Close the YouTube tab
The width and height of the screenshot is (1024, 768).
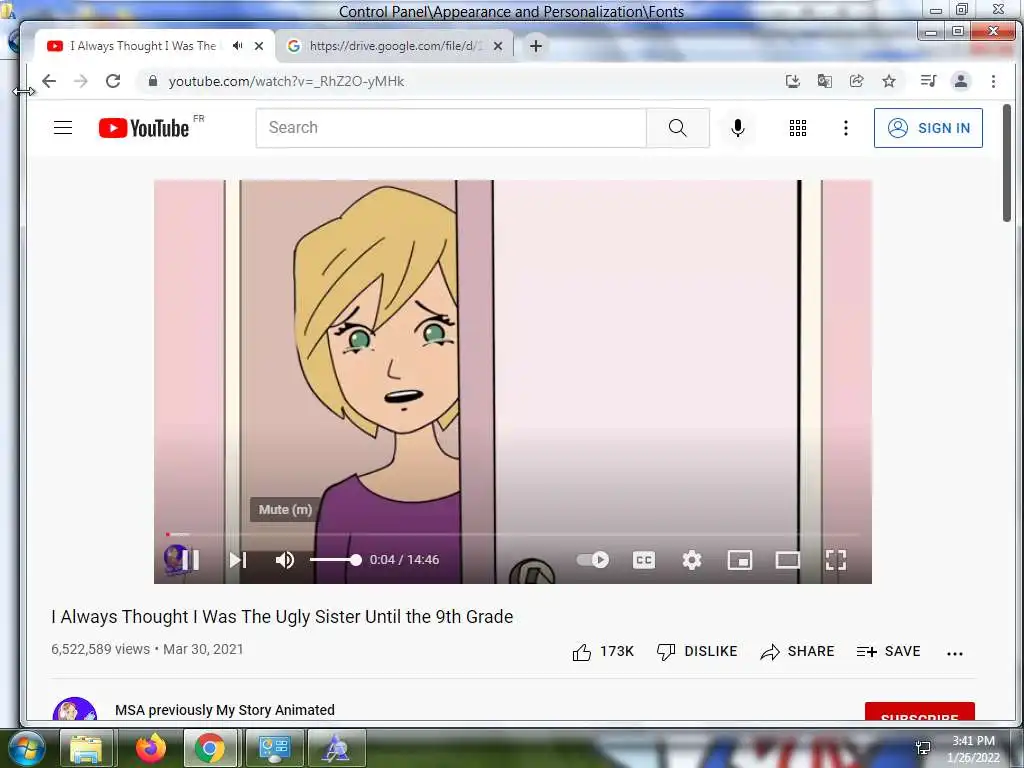[259, 46]
